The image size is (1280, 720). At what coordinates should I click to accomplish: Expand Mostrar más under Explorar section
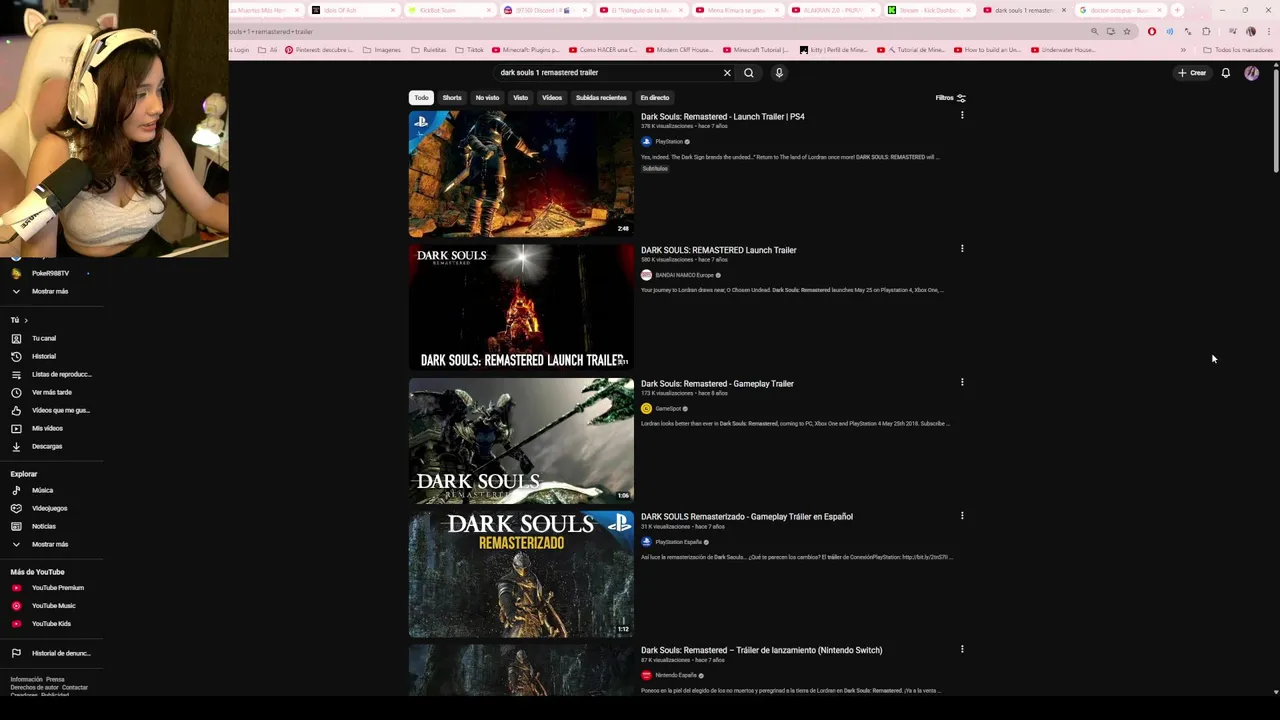52,544
